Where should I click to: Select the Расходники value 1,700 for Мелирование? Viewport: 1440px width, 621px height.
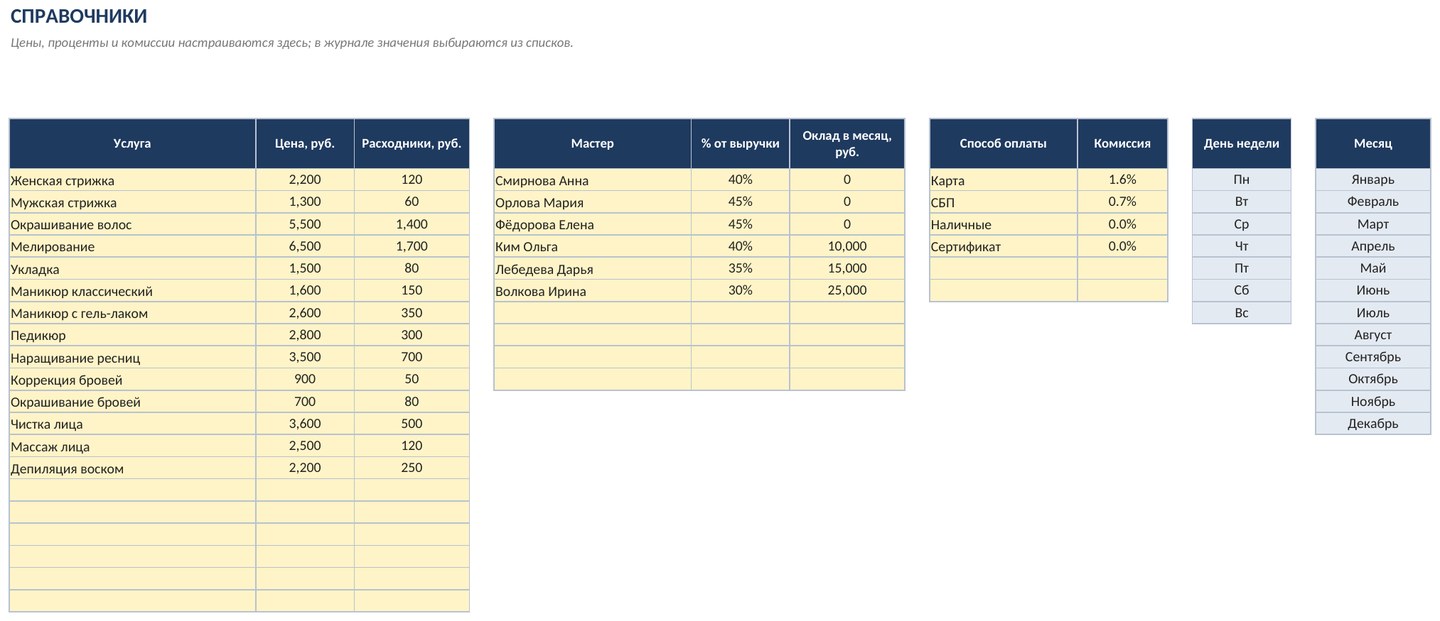coord(412,246)
